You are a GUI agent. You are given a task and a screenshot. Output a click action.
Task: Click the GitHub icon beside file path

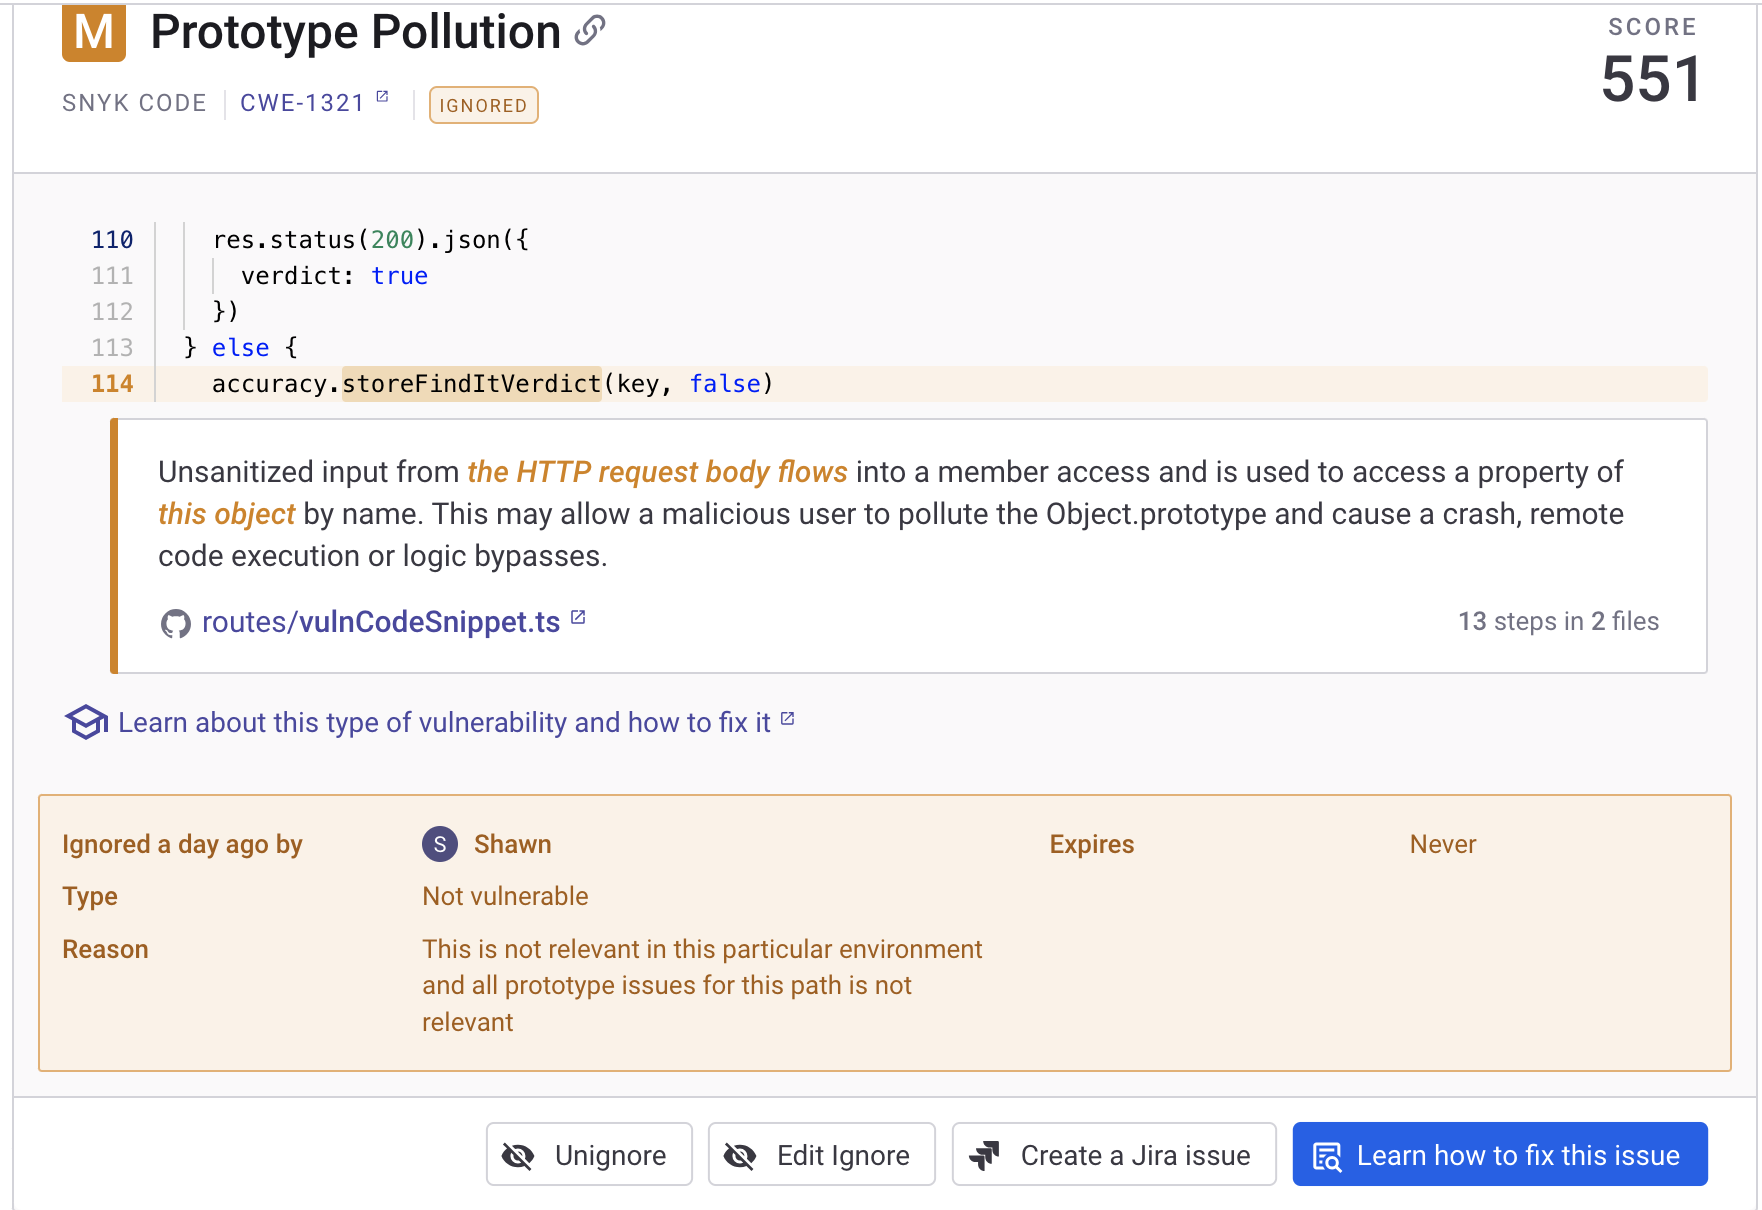click(176, 624)
